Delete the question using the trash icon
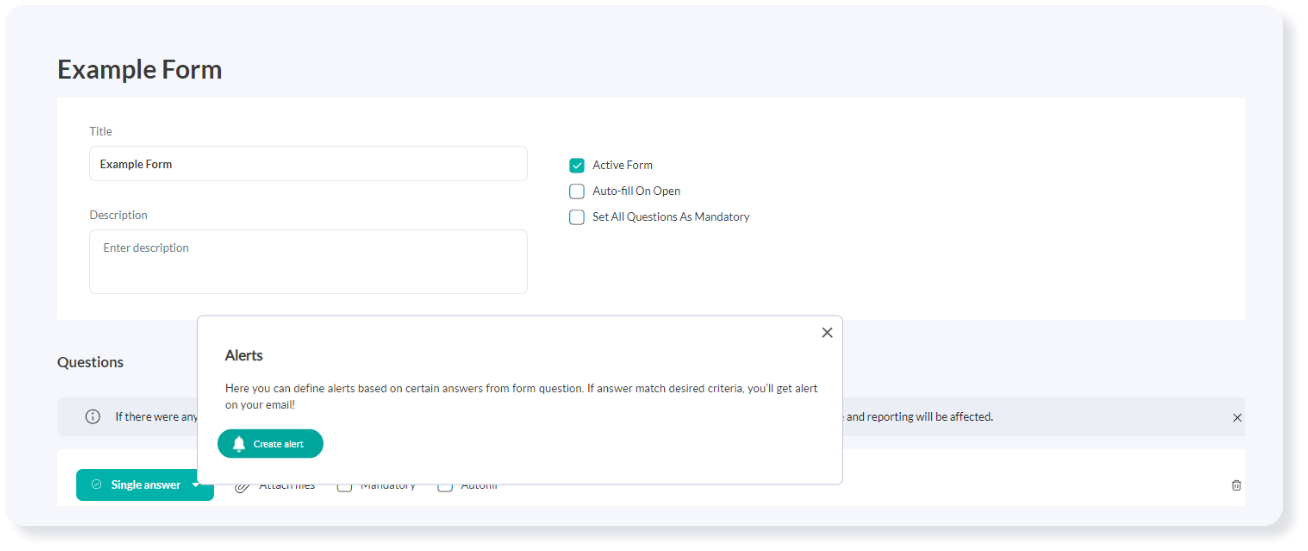This screenshot has height=551, width=1308. pyautogui.click(x=1236, y=485)
